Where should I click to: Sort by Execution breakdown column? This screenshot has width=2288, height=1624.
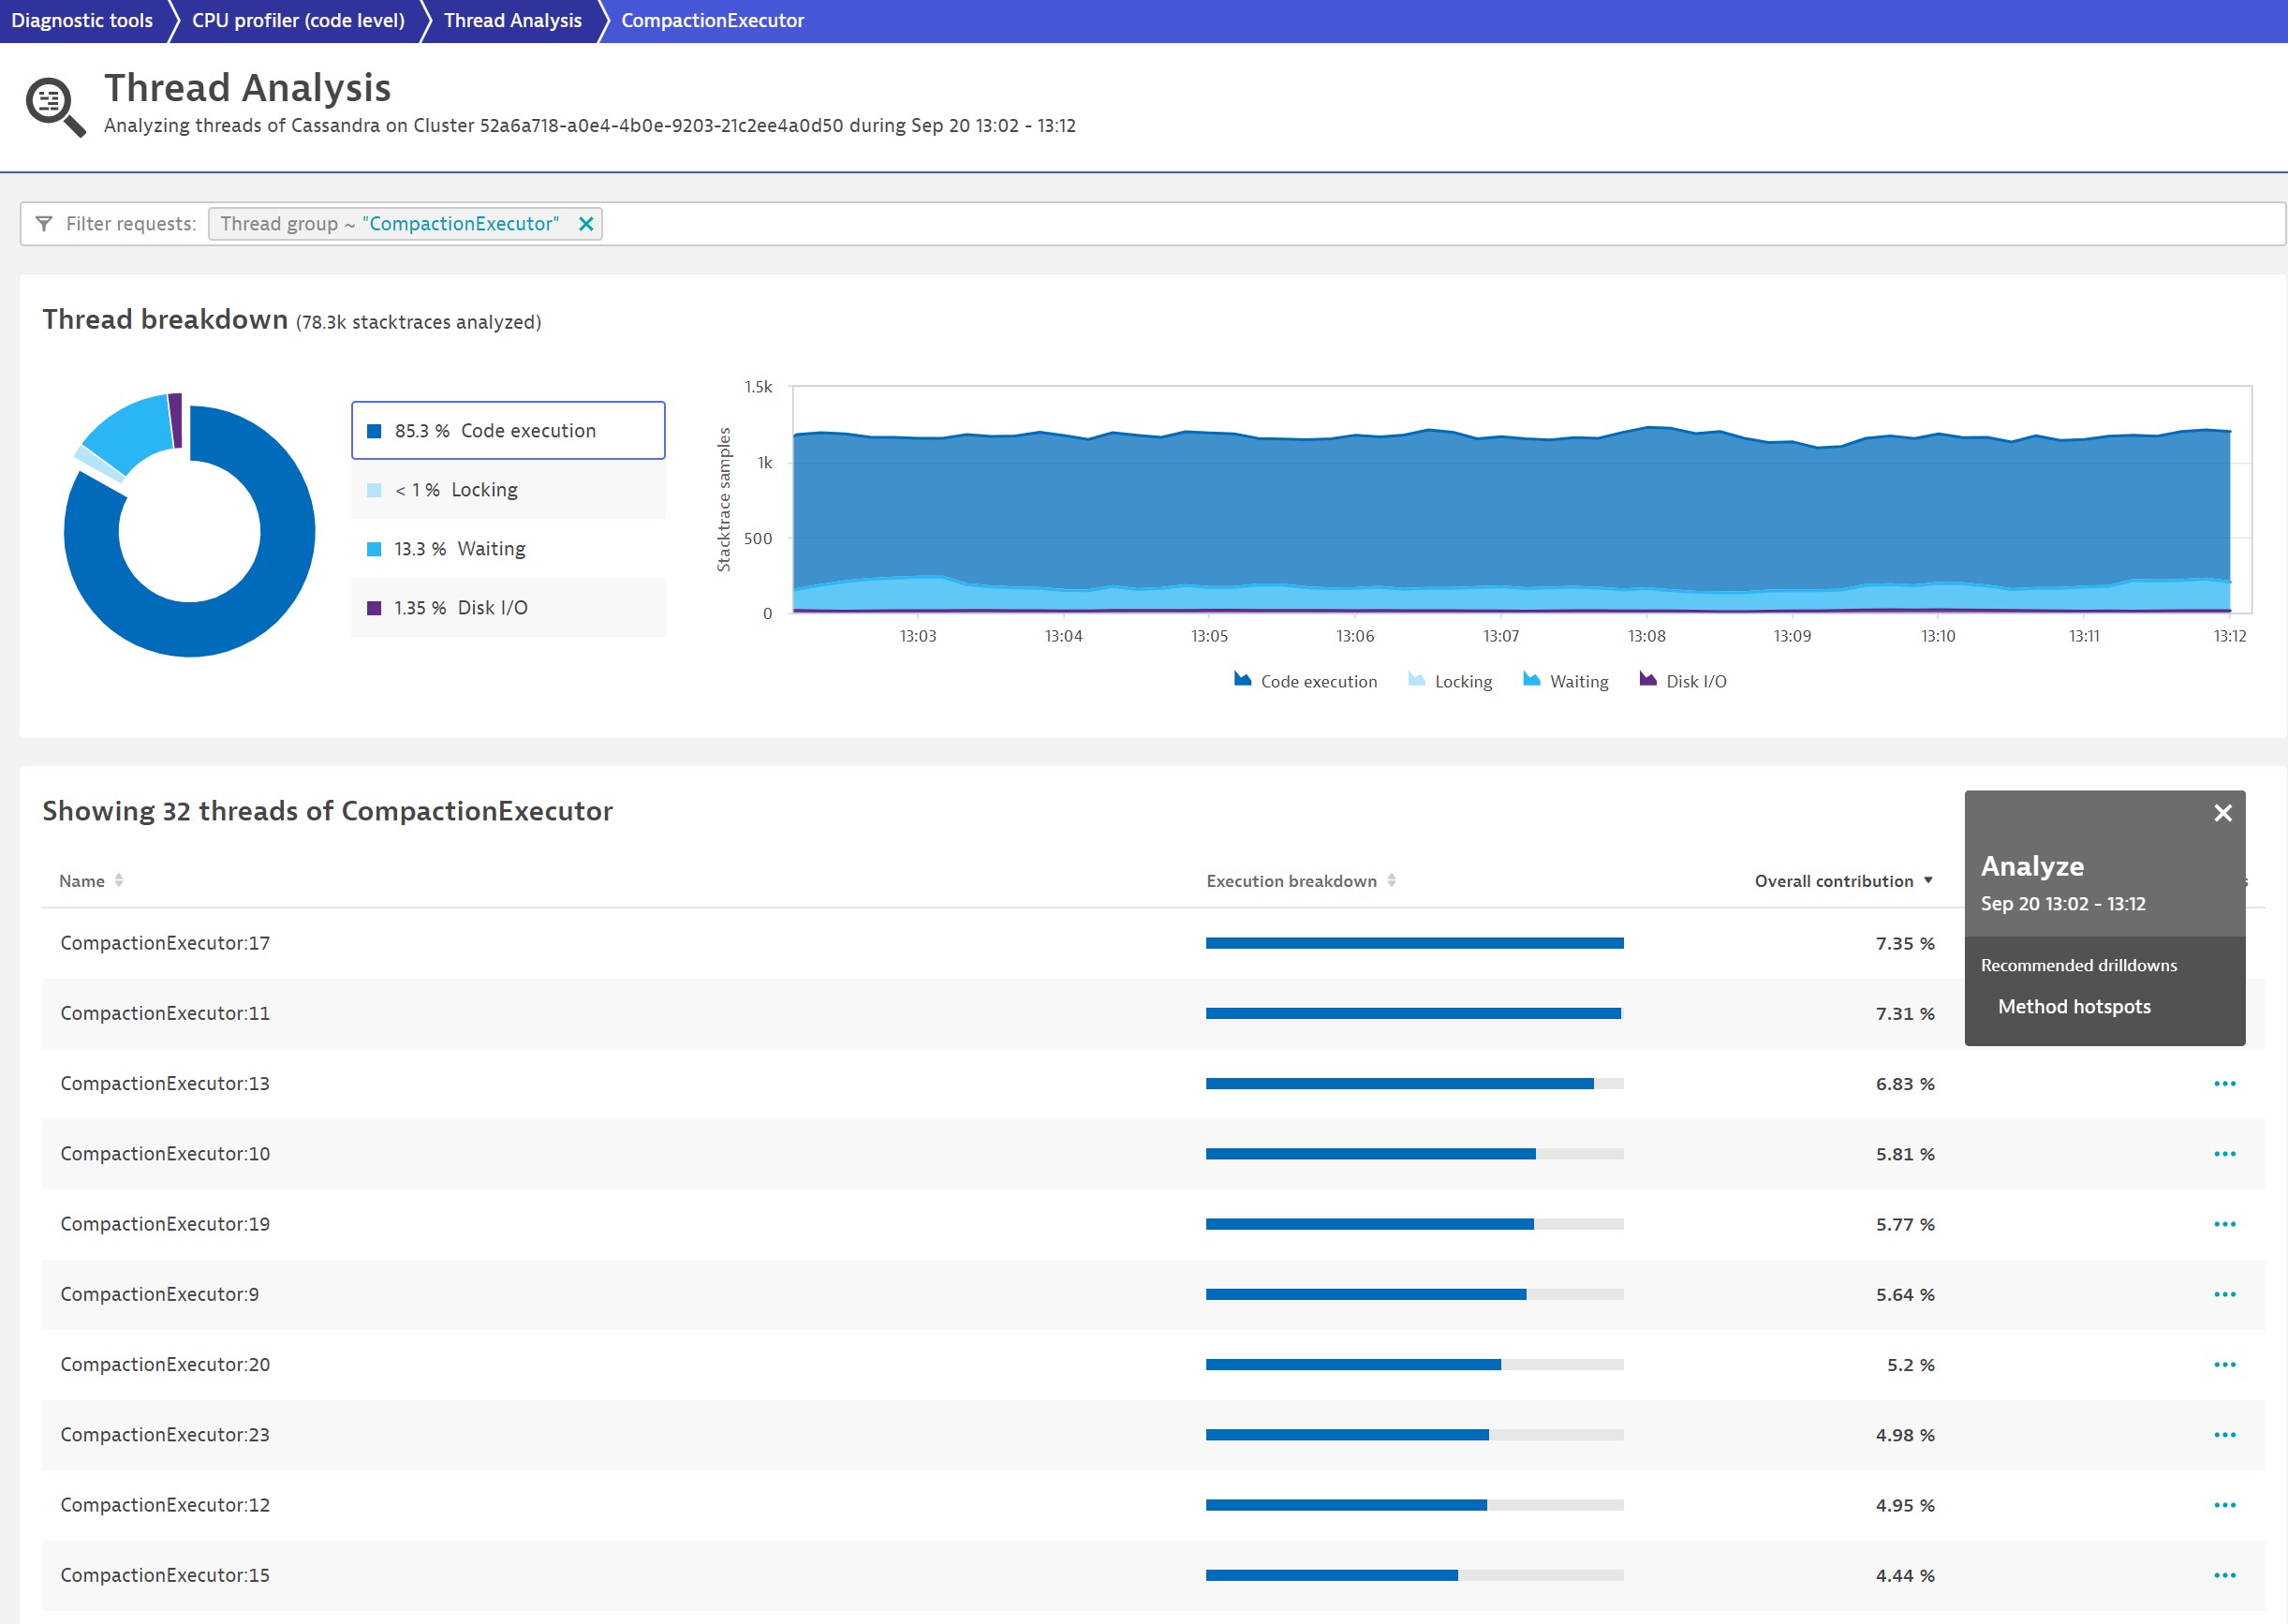point(1300,881)
